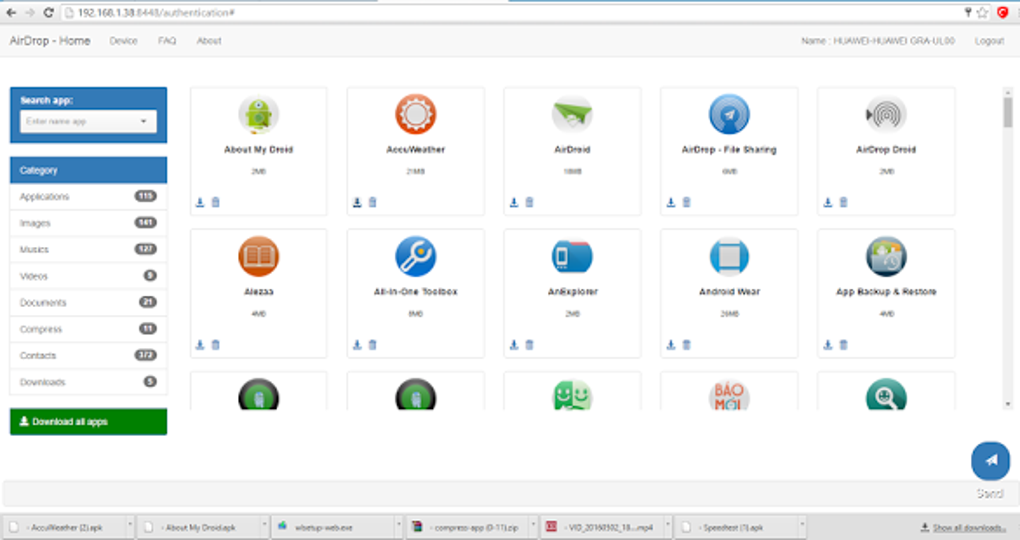
Task: Open the downloaded AccuWeather (2).apk file
Action: pos(62,527)
